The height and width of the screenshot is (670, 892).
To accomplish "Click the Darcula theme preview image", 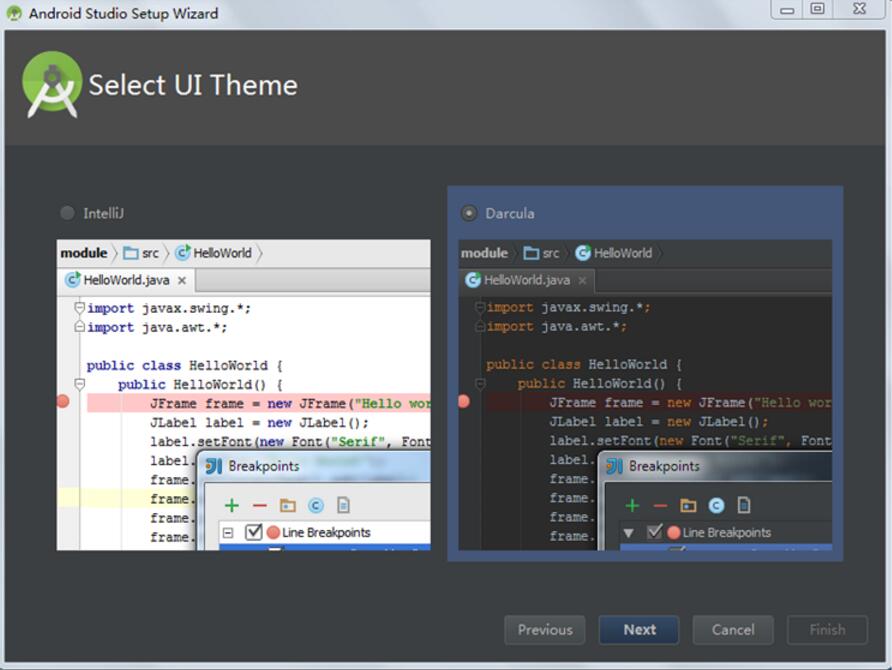I will [x=645, y=395].
